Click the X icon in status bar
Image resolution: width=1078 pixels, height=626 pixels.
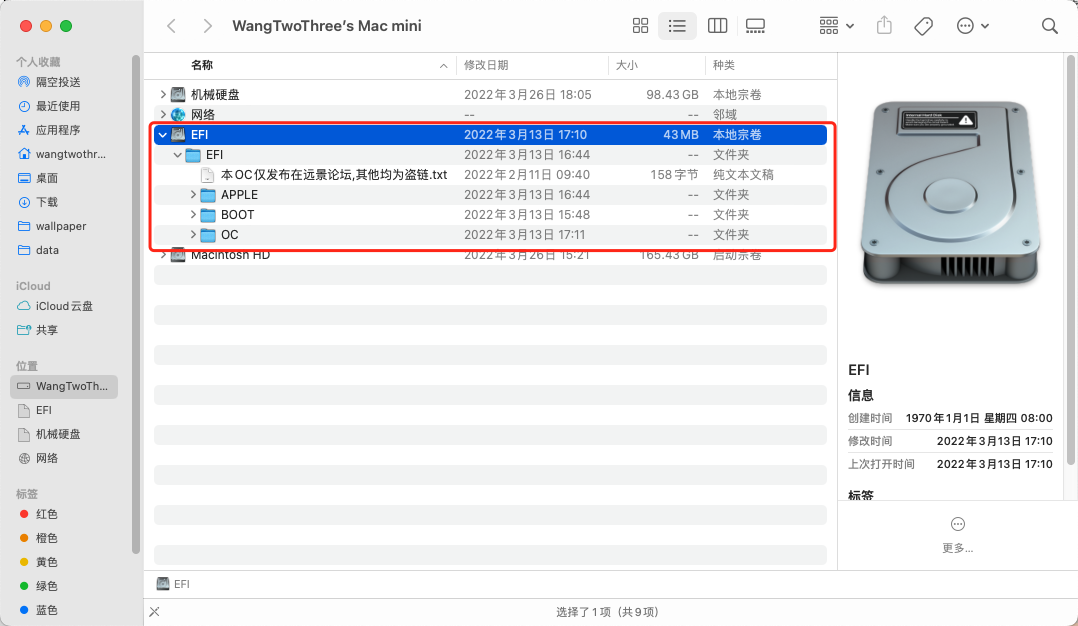[x=155, y=612]
